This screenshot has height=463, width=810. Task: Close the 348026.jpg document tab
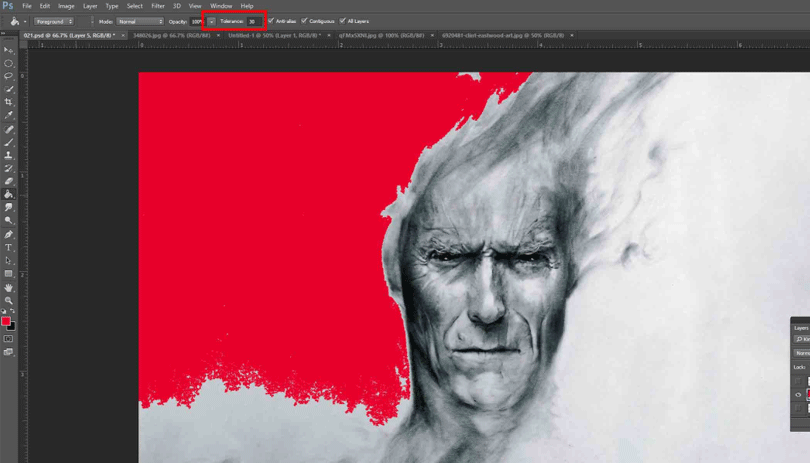(218, 35)
